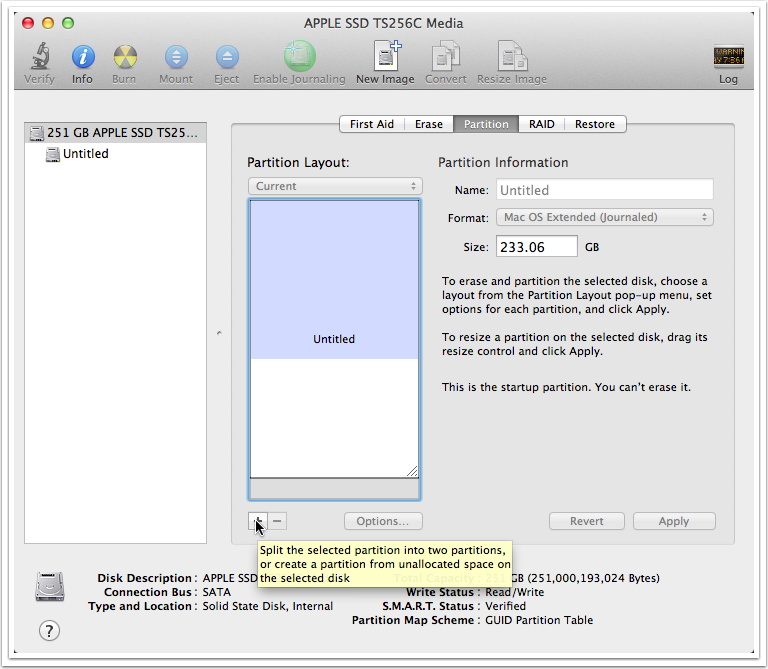The image size is (768, 669).
Task: Click the GUID Partition Table text
Action: click(539, 620)
